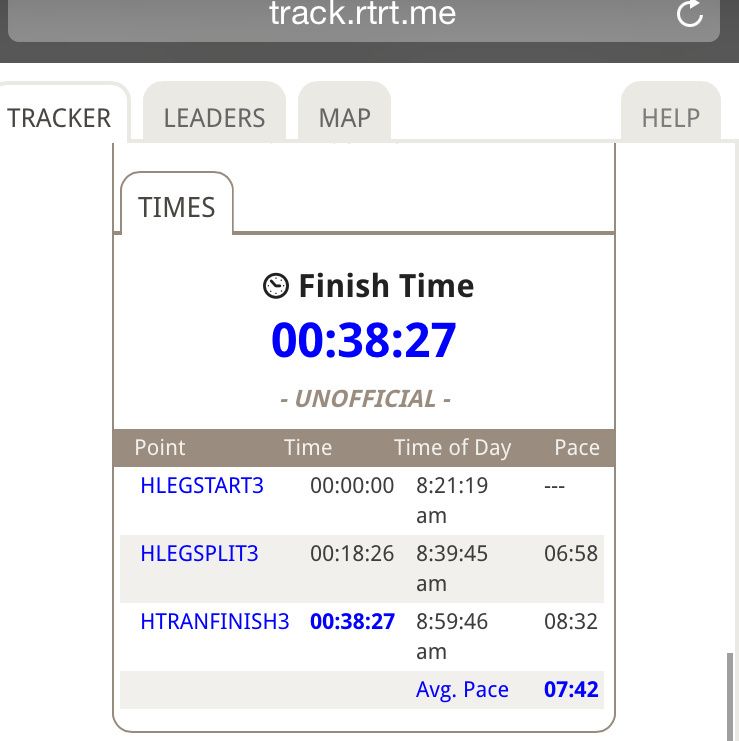The width and height of the screenshot is (739, 741).
Task: Click the Pace column header
Action: click(x=576, y=448)
